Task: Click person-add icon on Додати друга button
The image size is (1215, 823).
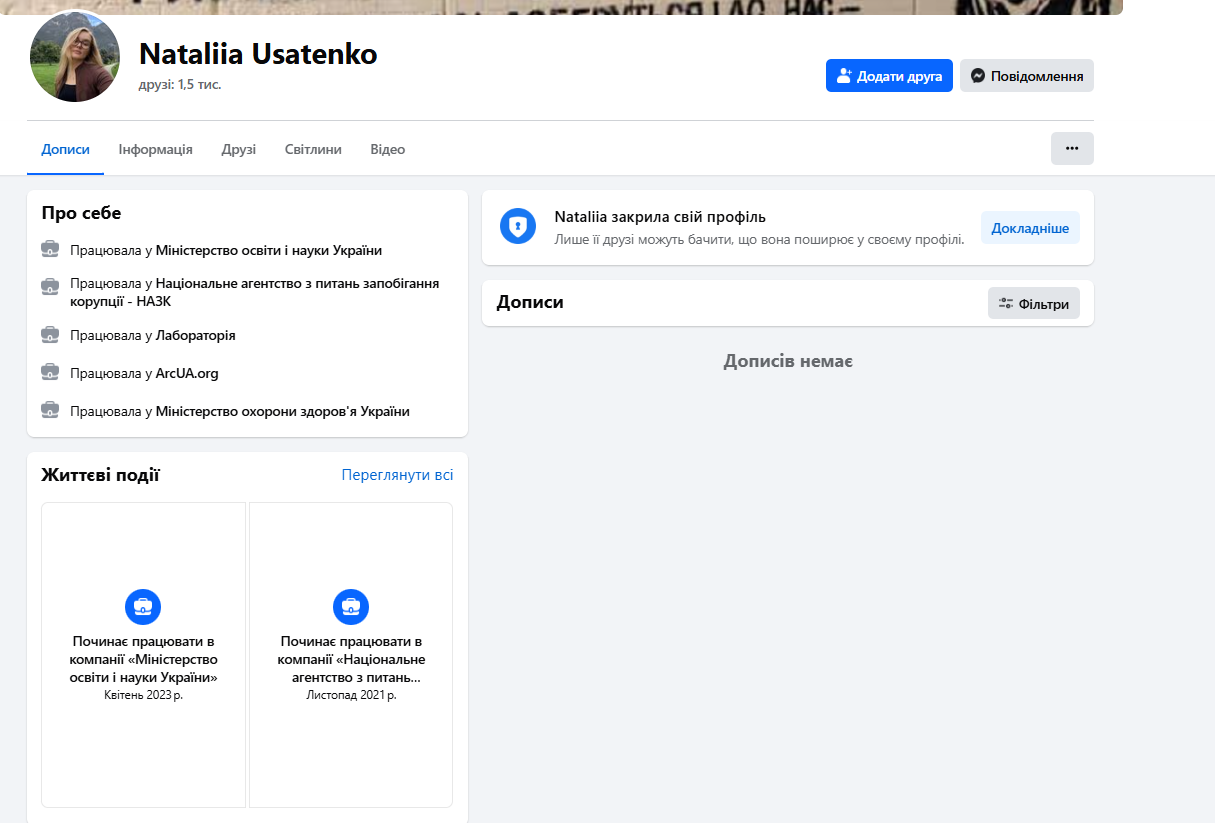Action: pyautogui.click(x=847, y=75)
